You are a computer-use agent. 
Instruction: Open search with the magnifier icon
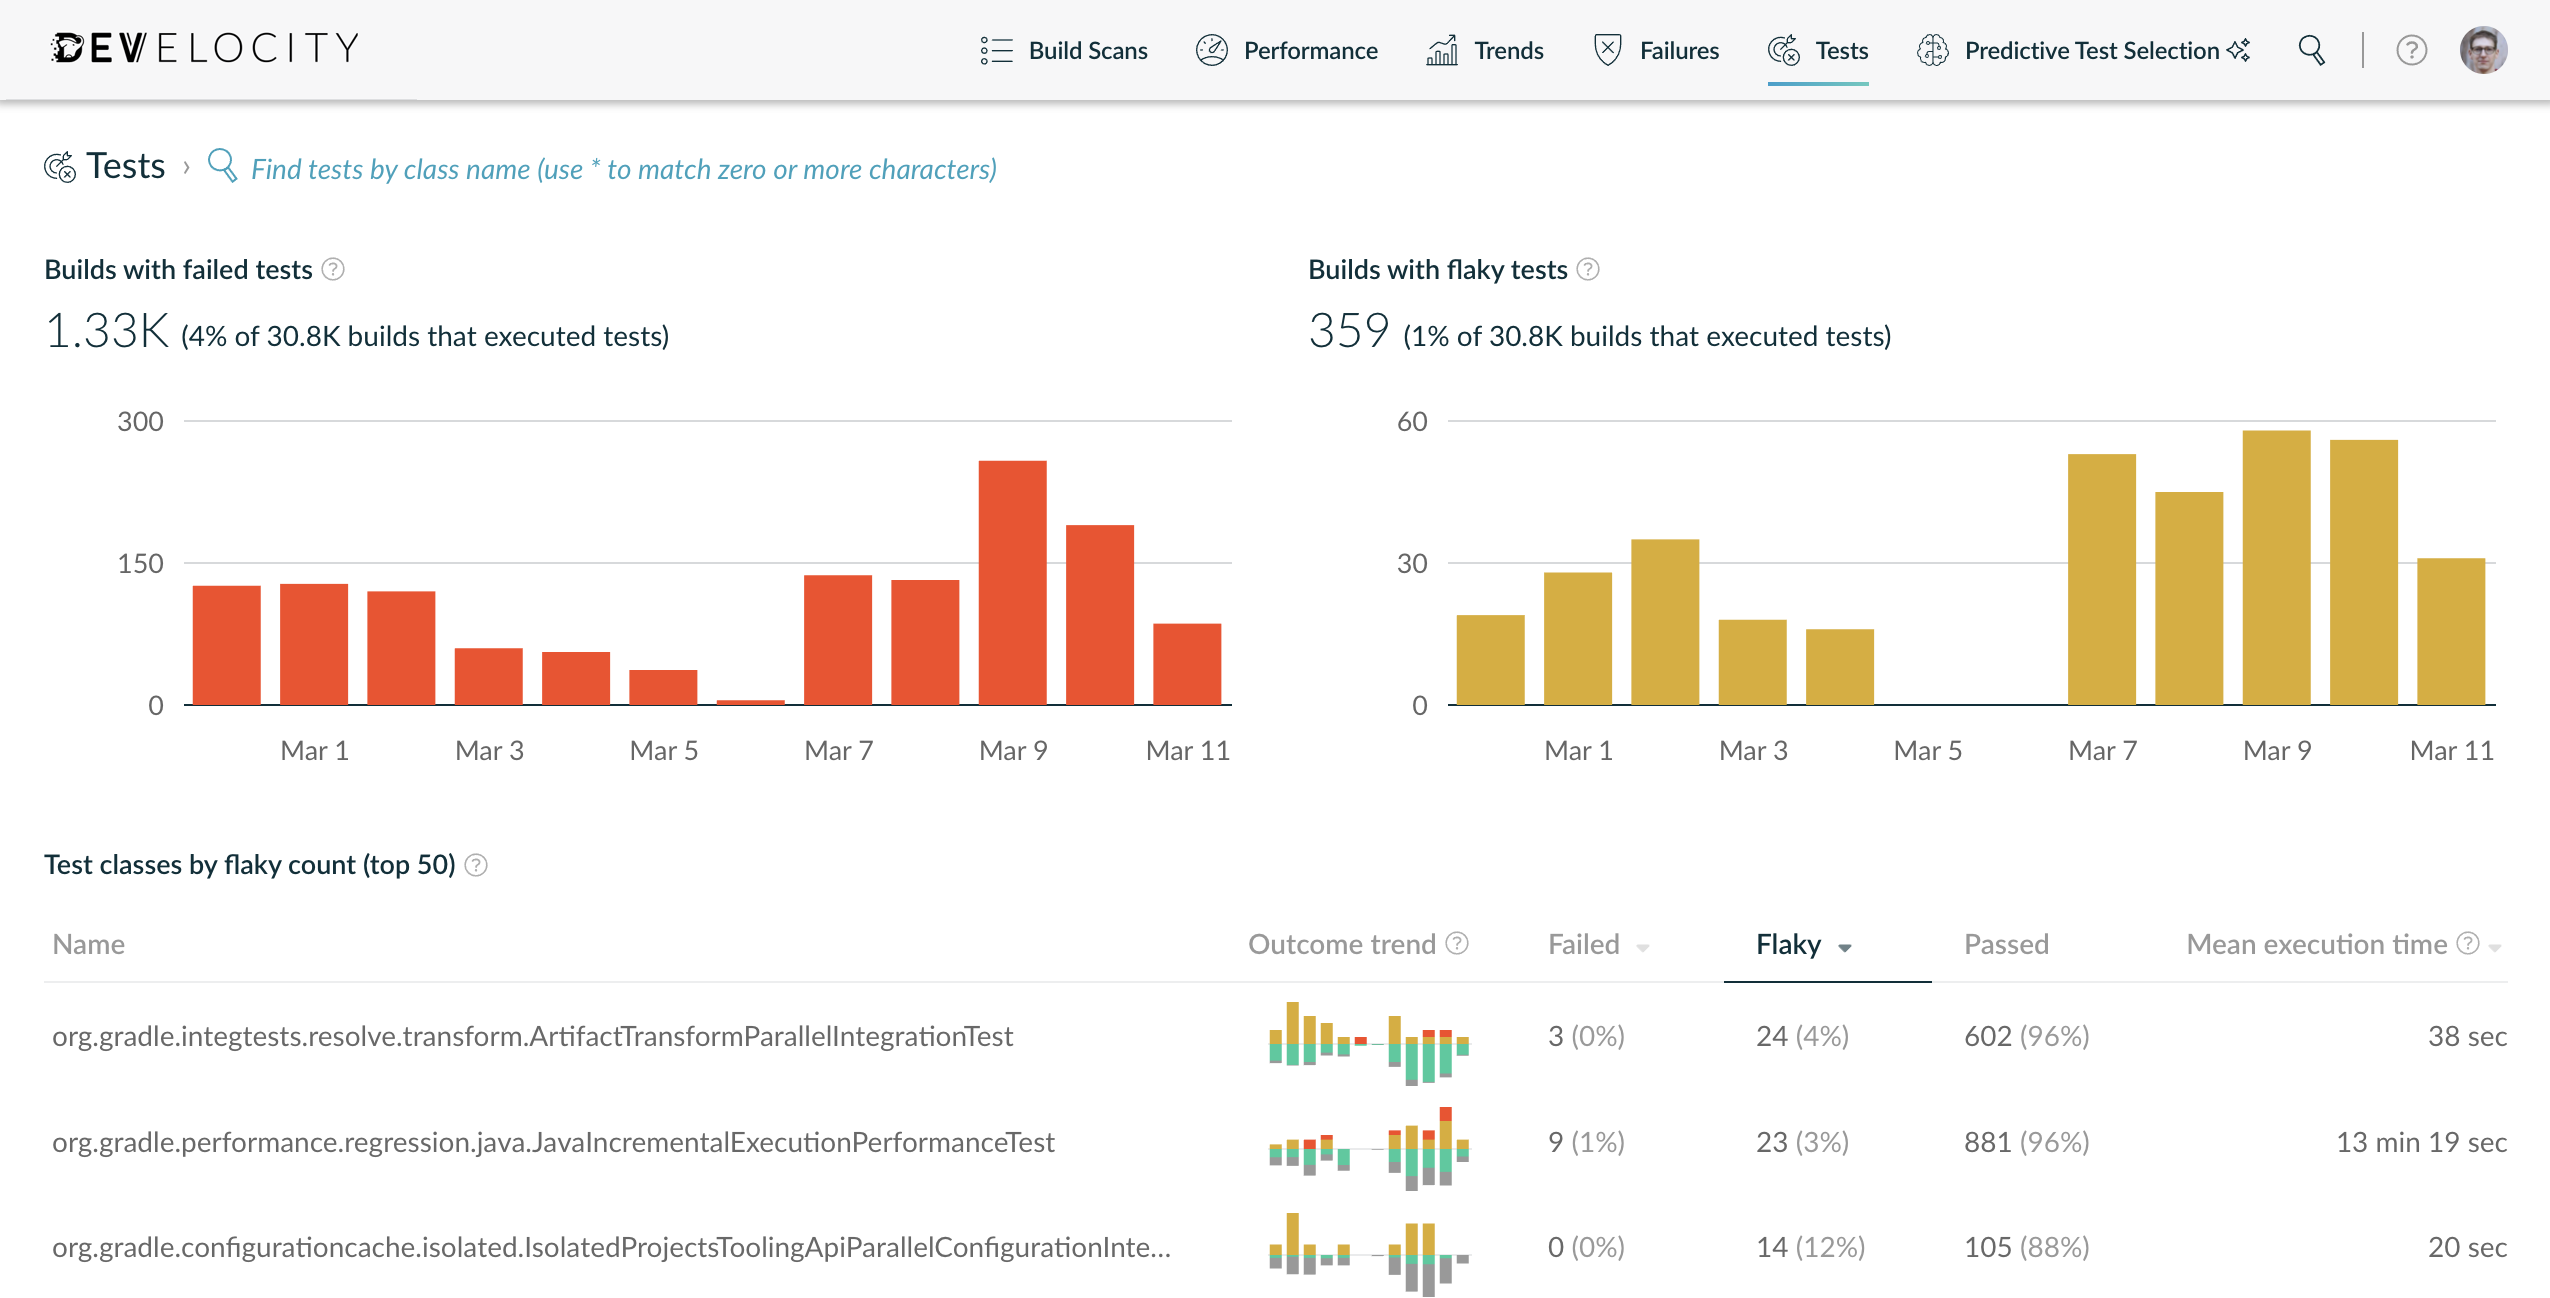click(x=2312, y=50)
